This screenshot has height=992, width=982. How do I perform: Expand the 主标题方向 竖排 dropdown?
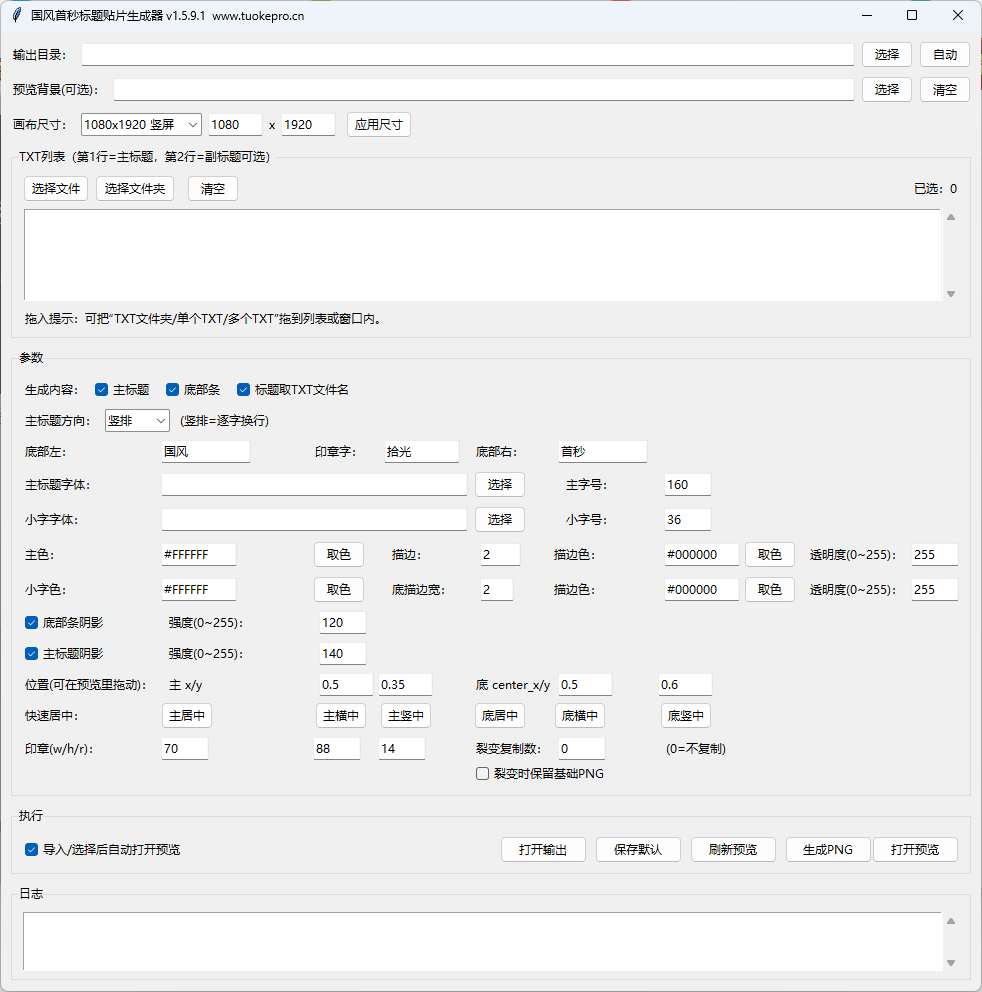click(x=137, y=421)
